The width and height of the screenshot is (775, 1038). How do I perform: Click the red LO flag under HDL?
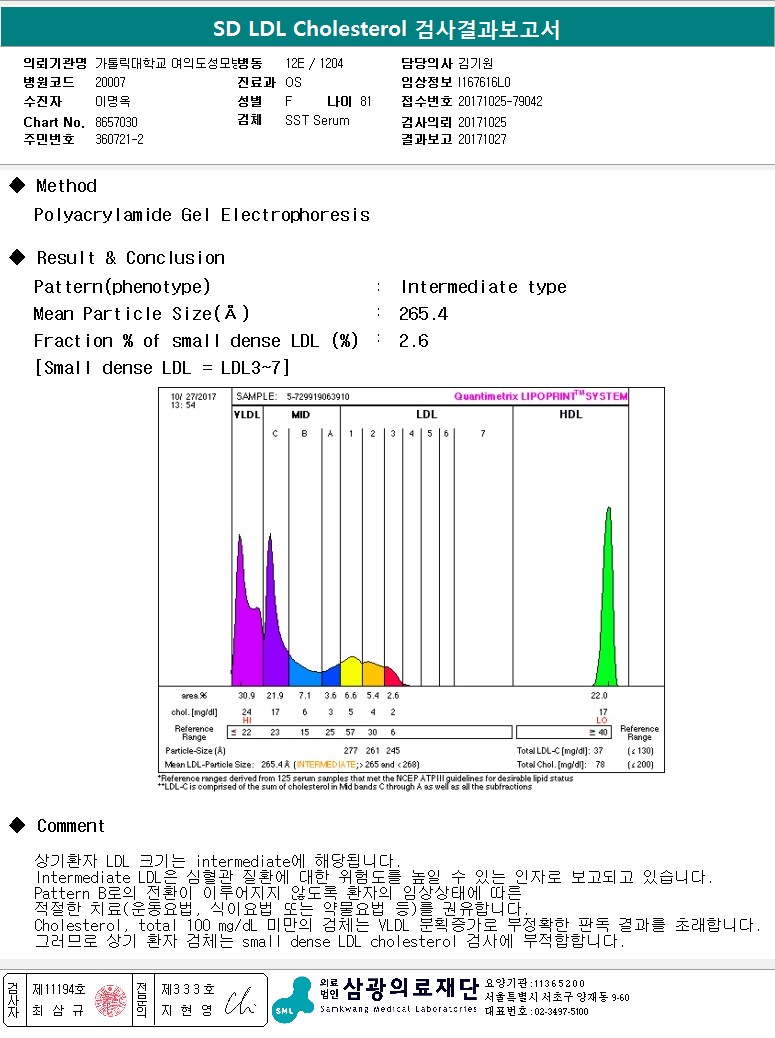[x=602, y=720]
